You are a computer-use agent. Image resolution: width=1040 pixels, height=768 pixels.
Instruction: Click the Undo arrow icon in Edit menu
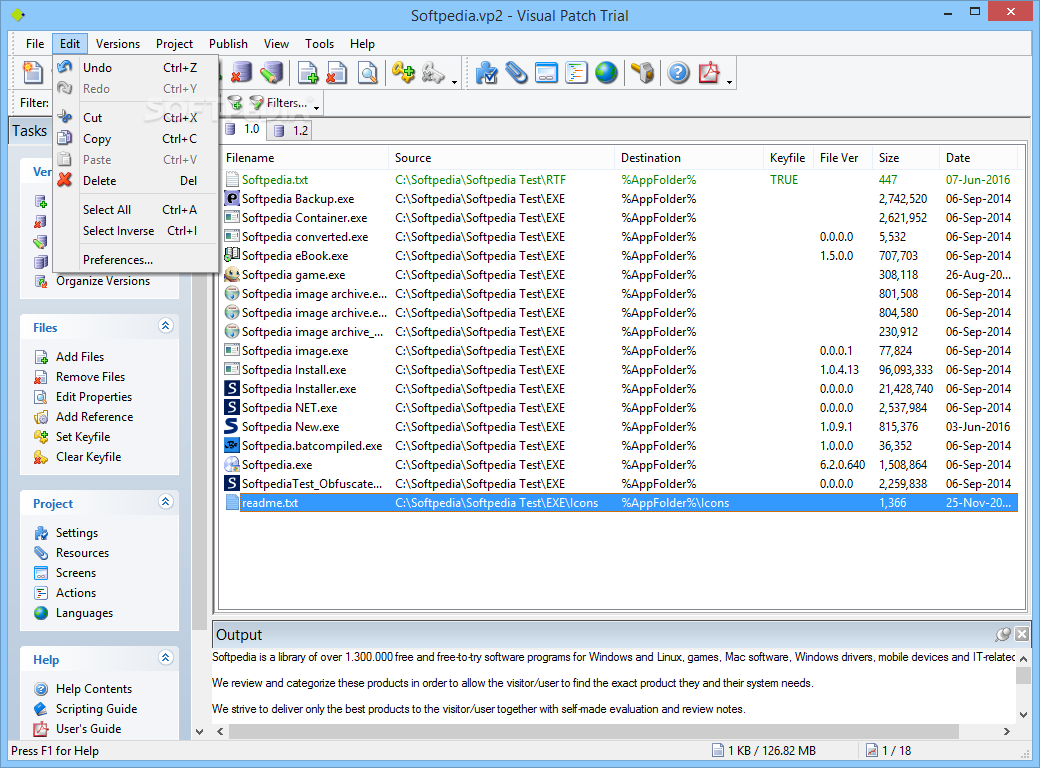pyautogui.click(x=64, y=67)
